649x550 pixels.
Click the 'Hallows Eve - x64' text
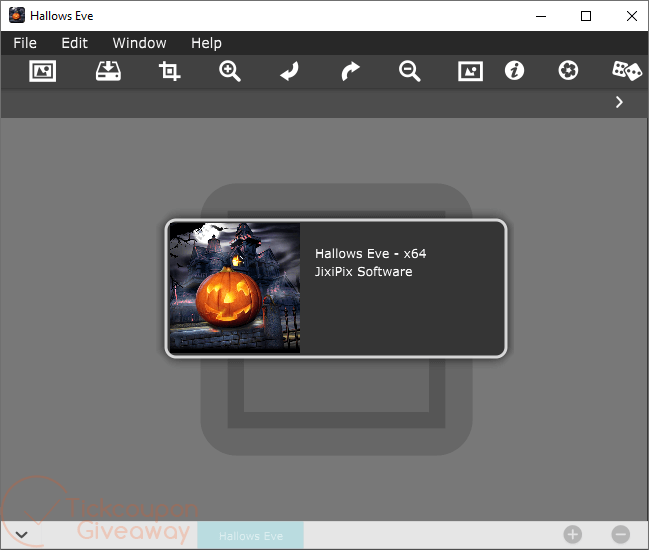point(370,253)
